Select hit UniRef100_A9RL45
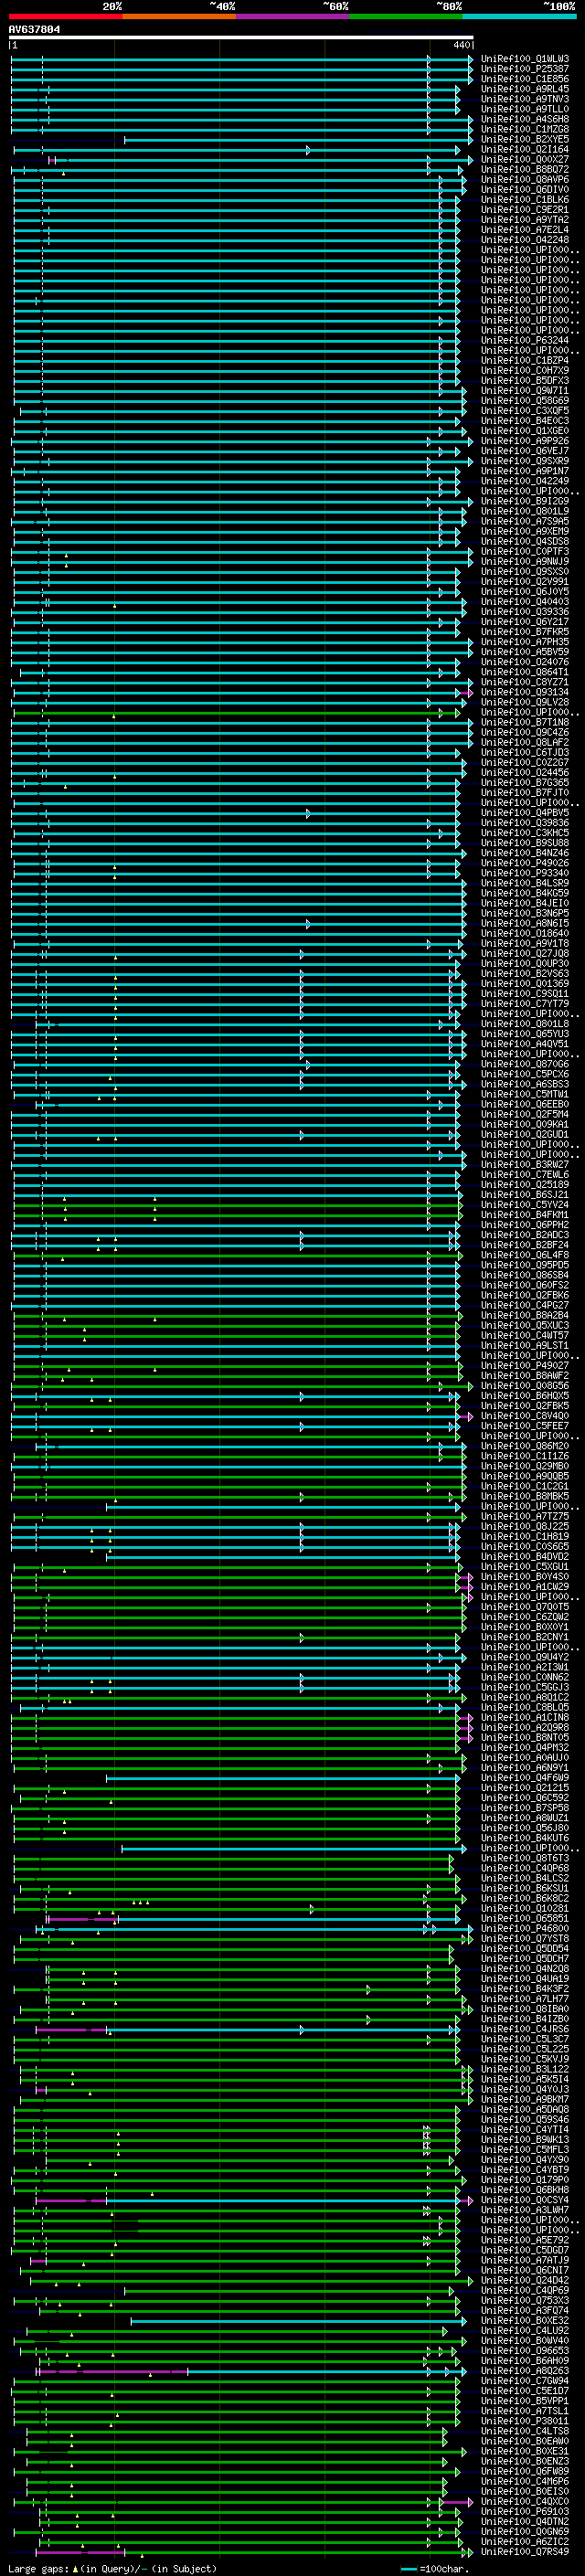The width and height of the screenshot is (585, 2576). point(525,89)
